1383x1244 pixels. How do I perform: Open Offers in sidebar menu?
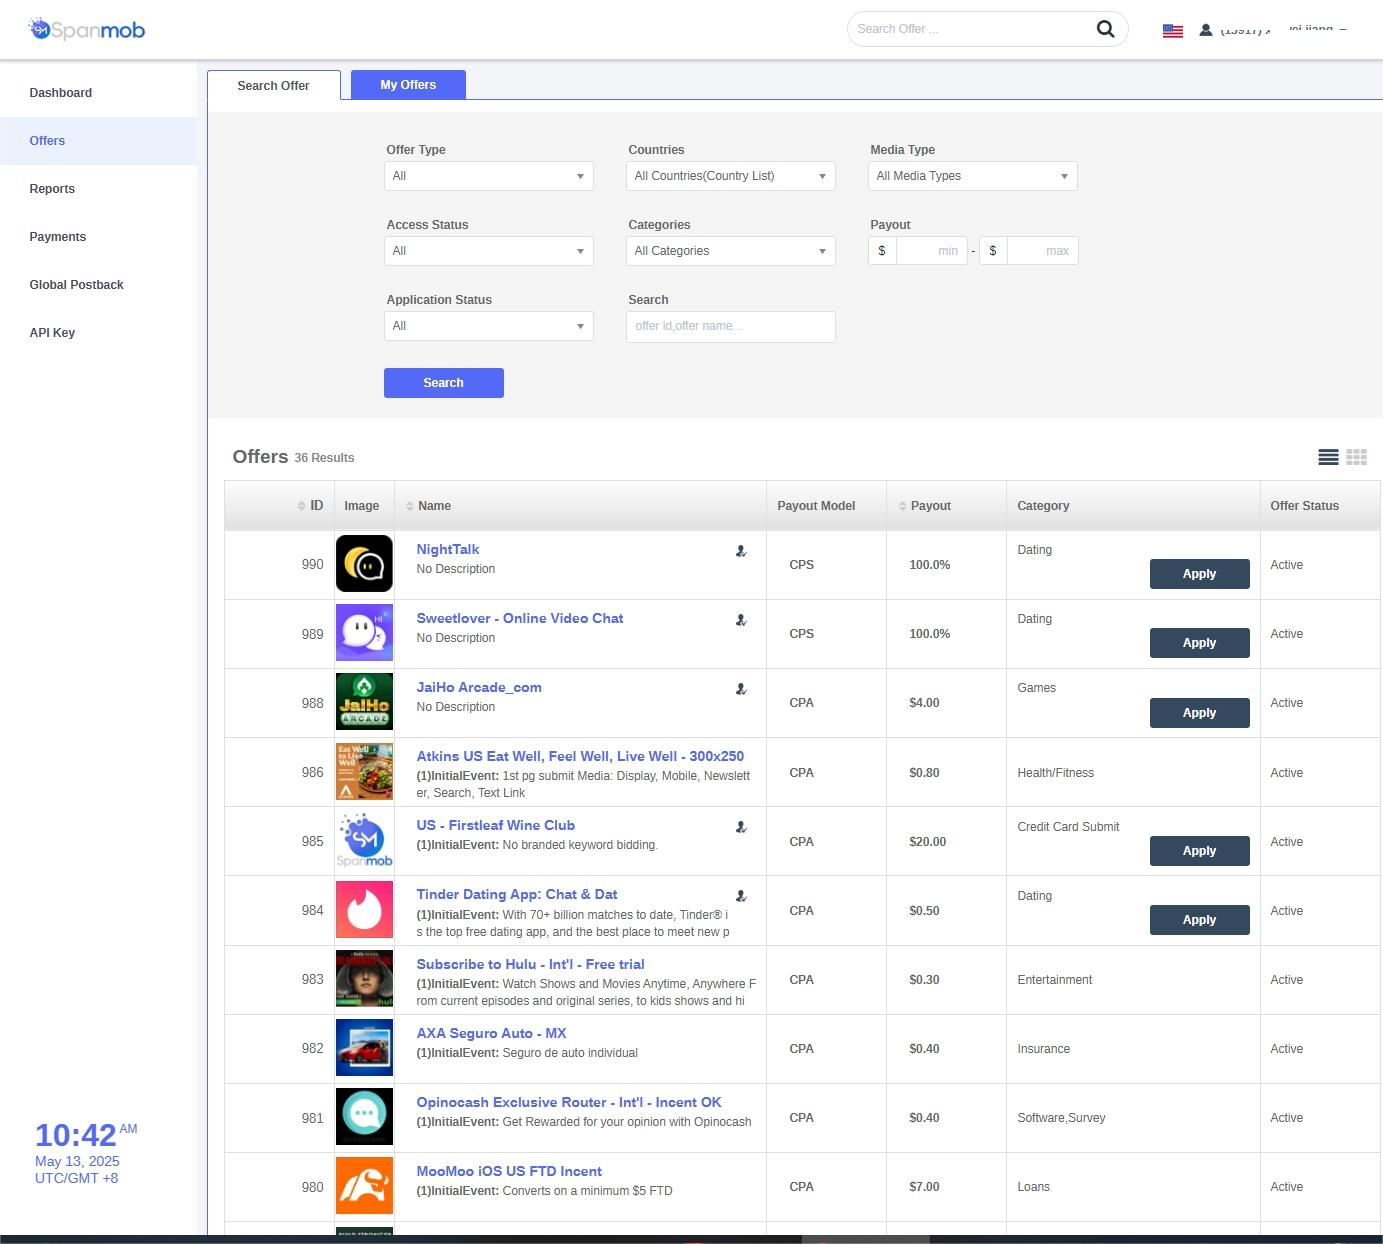[99, 141]
